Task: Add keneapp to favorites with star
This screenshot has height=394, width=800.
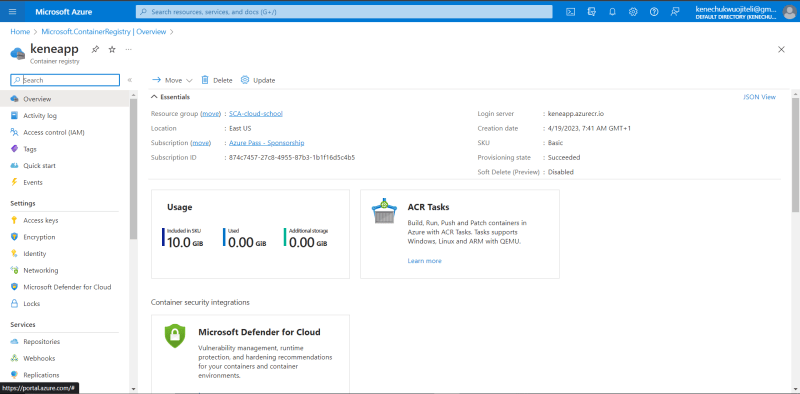Action: click(112, 50)
